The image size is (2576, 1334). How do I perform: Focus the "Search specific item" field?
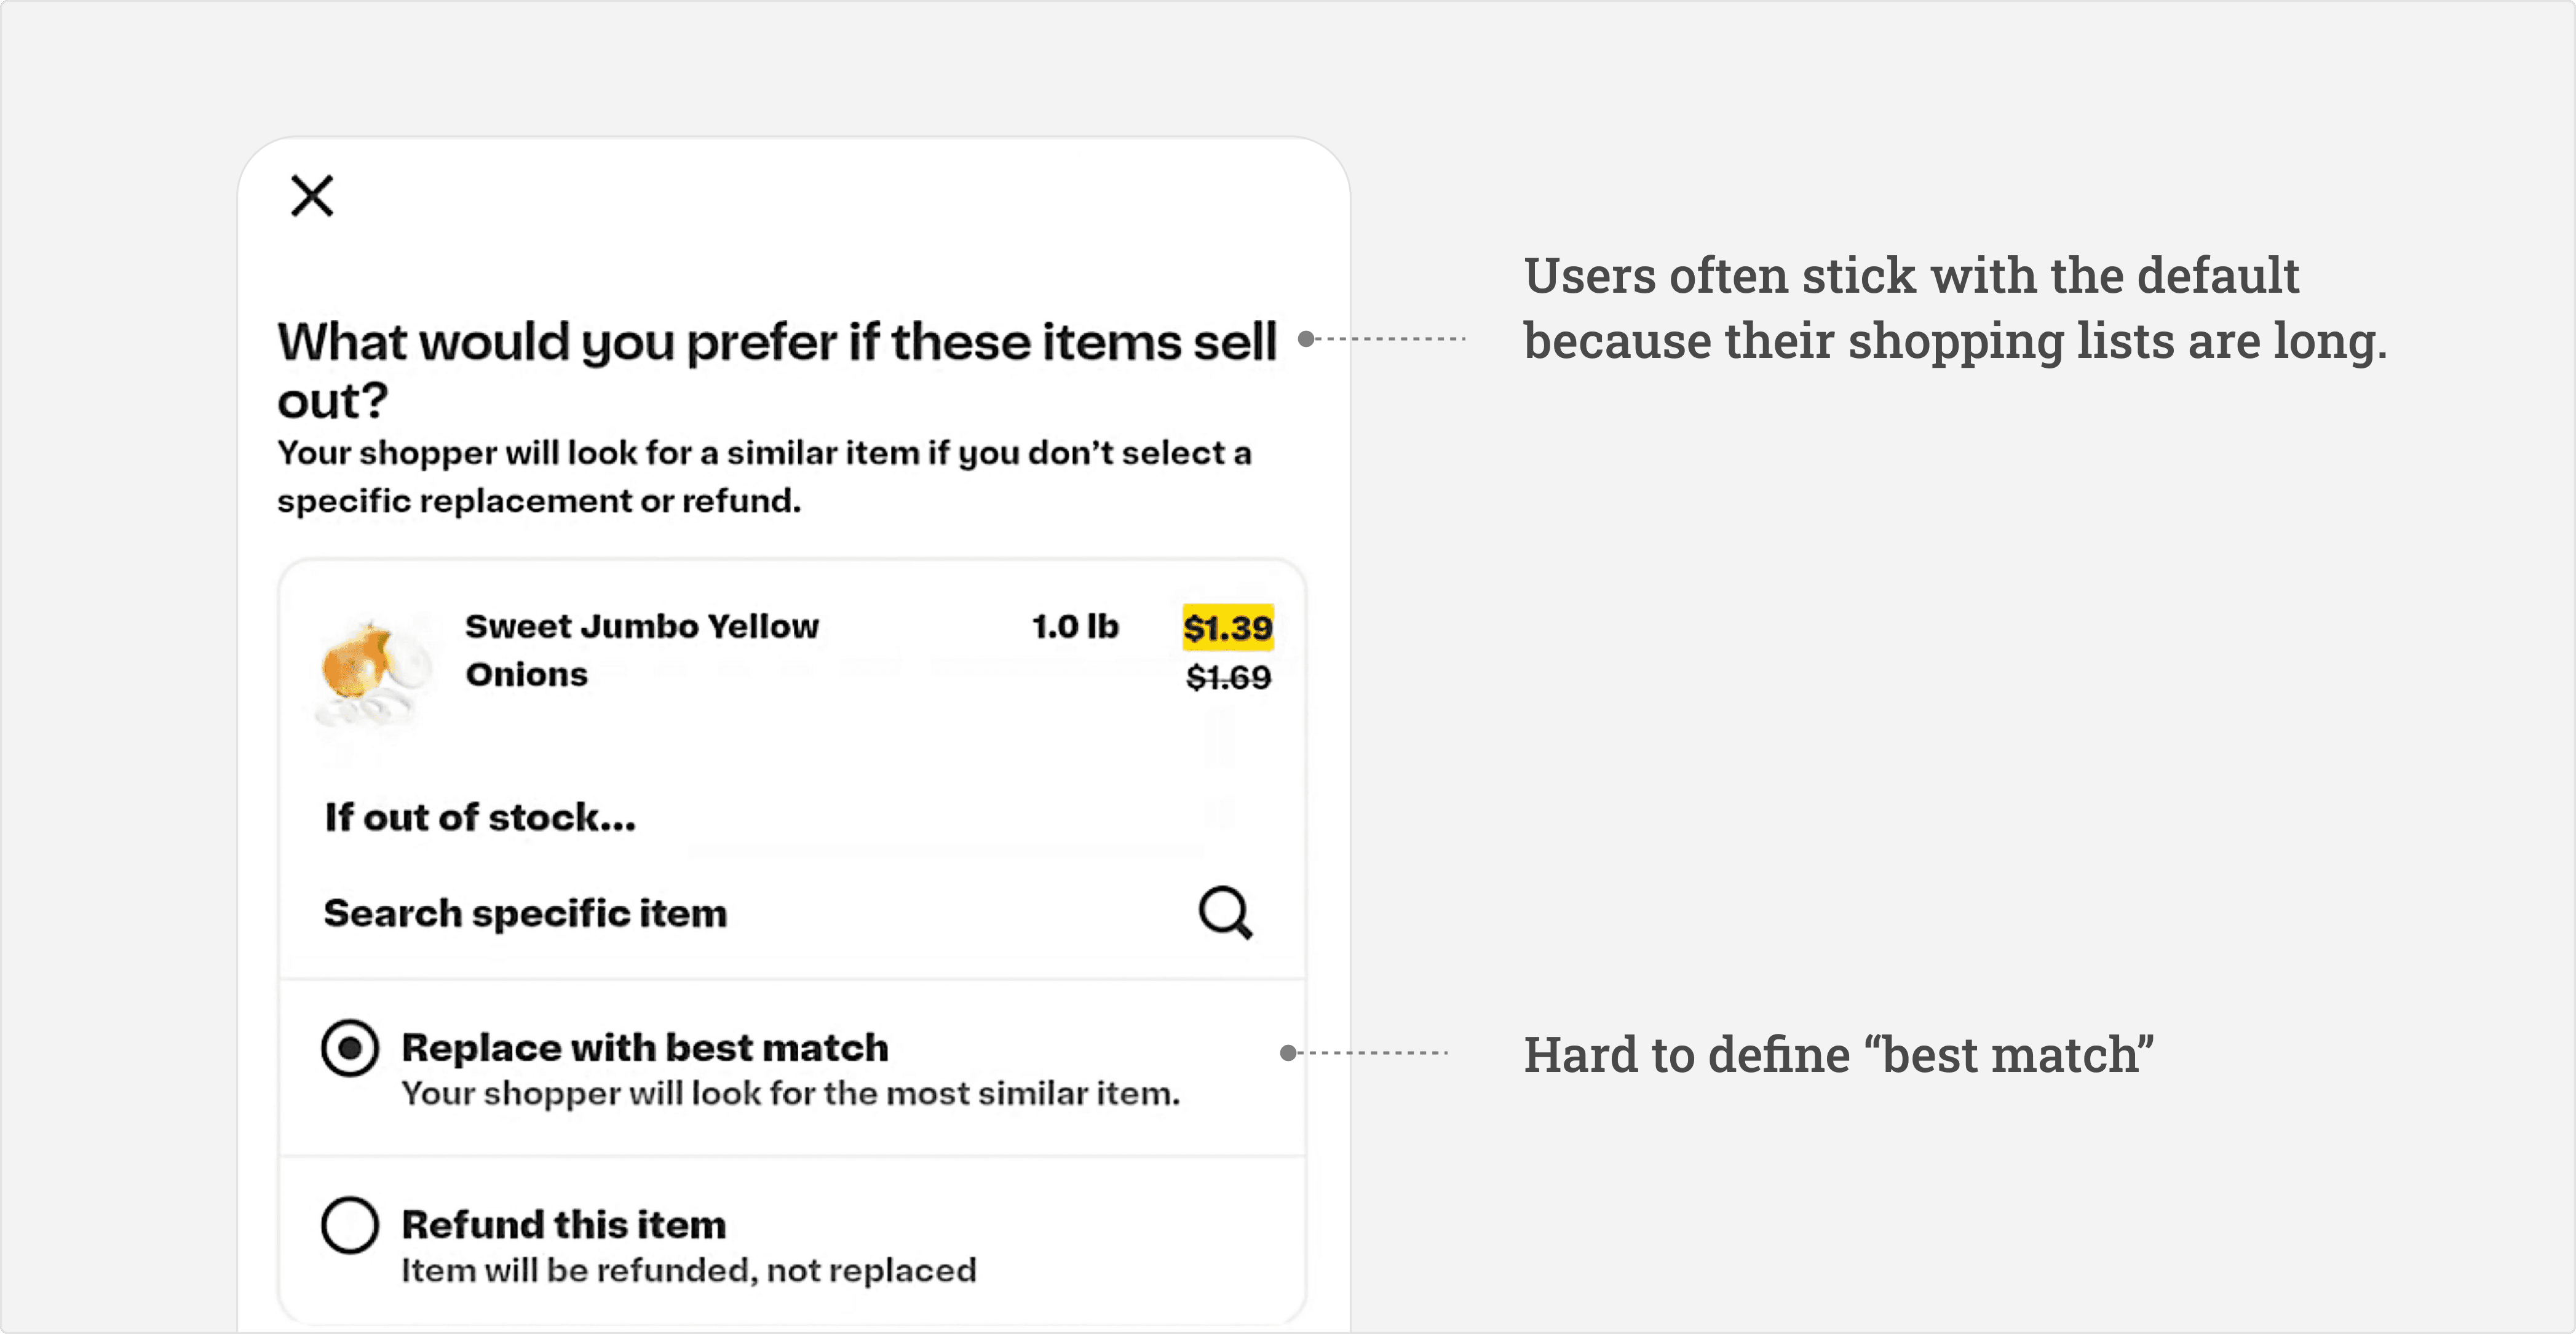[x=526, y=913]
